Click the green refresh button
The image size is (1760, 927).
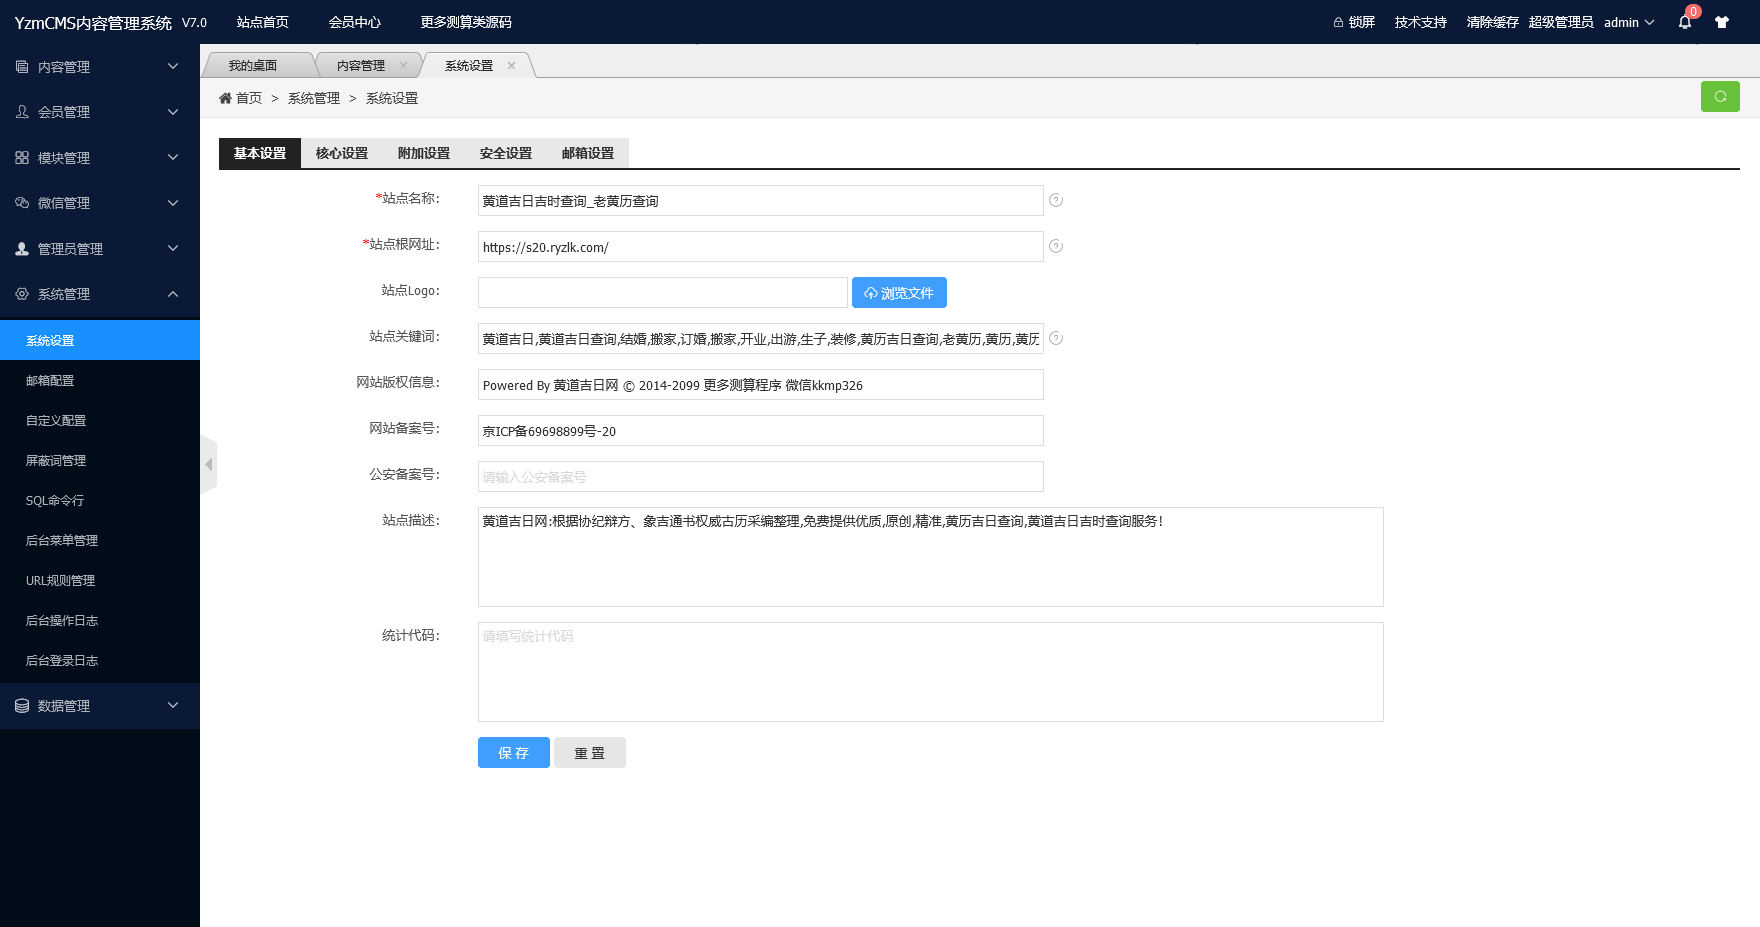(1720, 97)
